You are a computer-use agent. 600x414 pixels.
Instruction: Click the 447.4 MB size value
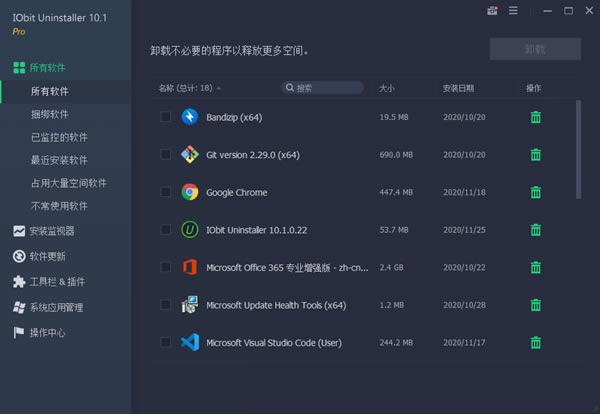(x=396, y=192)
